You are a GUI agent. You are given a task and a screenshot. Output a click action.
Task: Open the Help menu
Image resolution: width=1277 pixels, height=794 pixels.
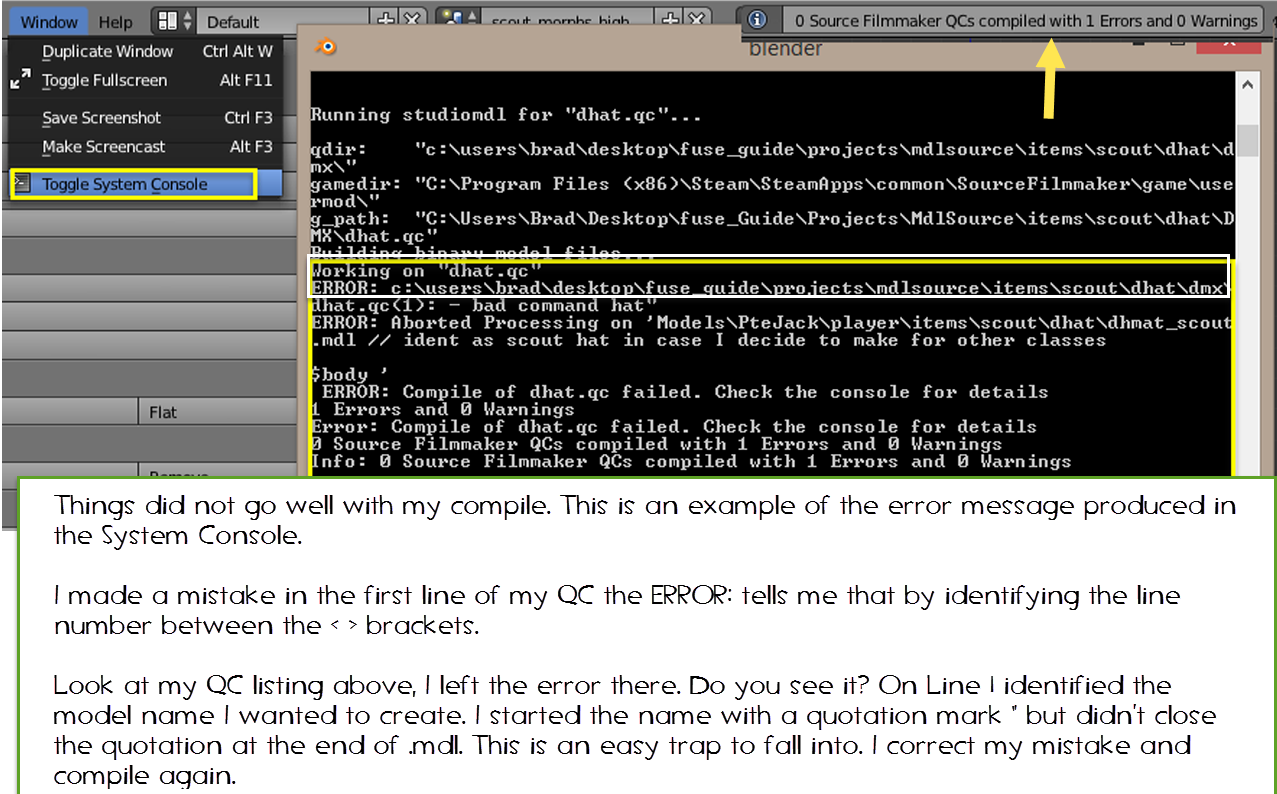click(x=116, y=21)
